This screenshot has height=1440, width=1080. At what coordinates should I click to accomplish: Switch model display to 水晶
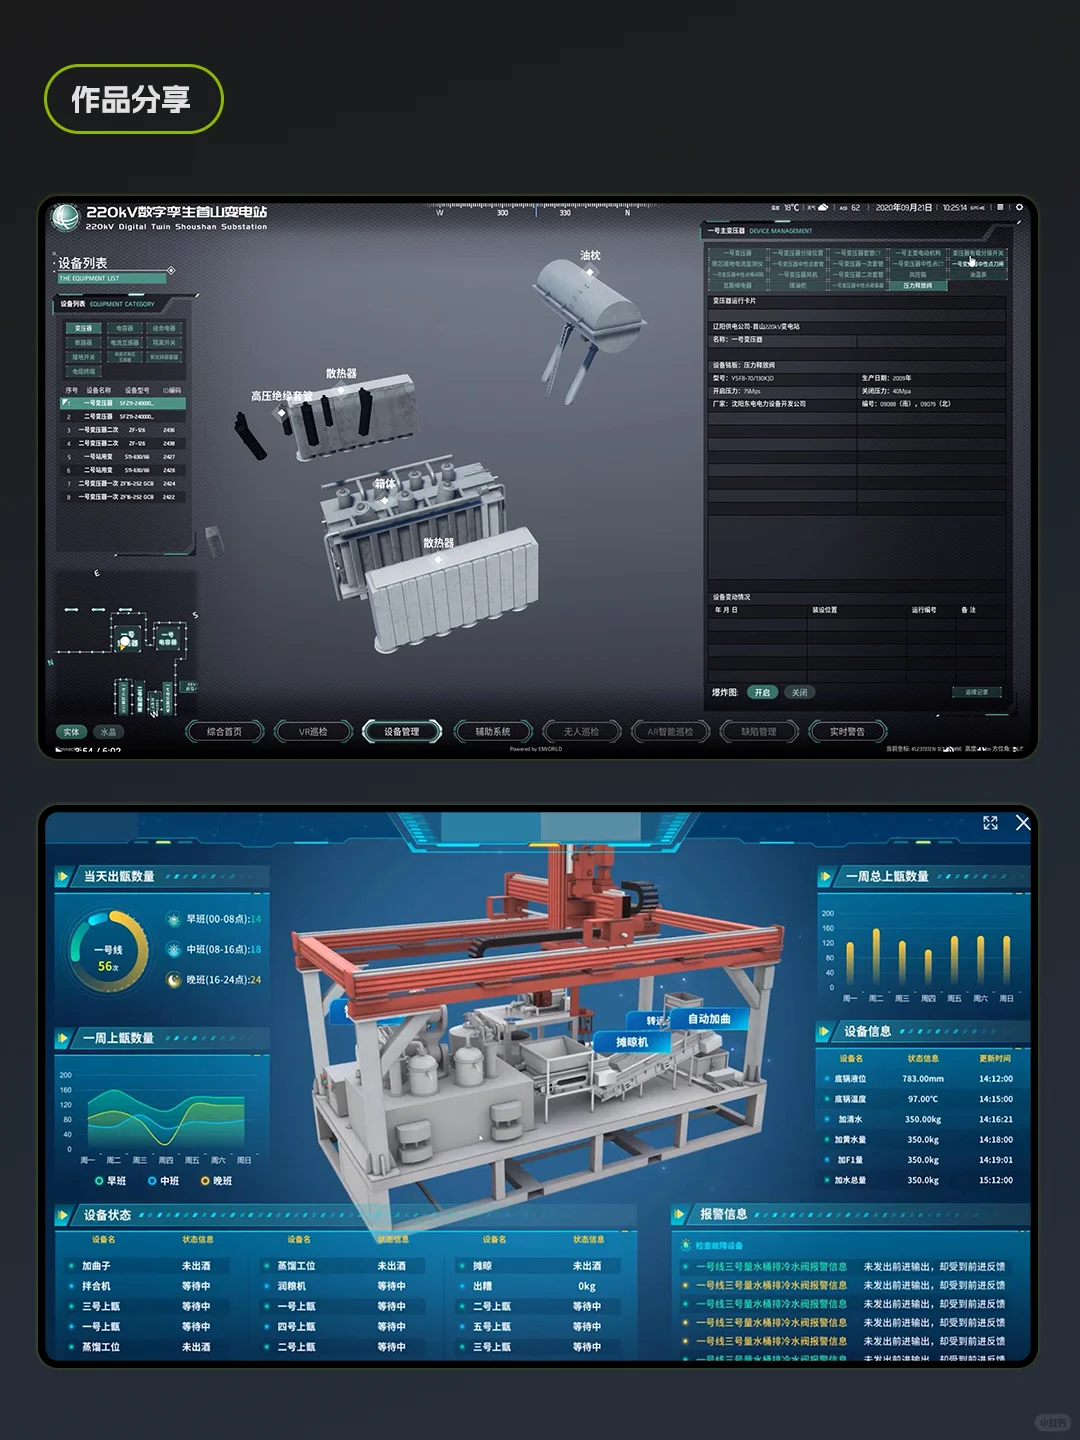[108, 732]
